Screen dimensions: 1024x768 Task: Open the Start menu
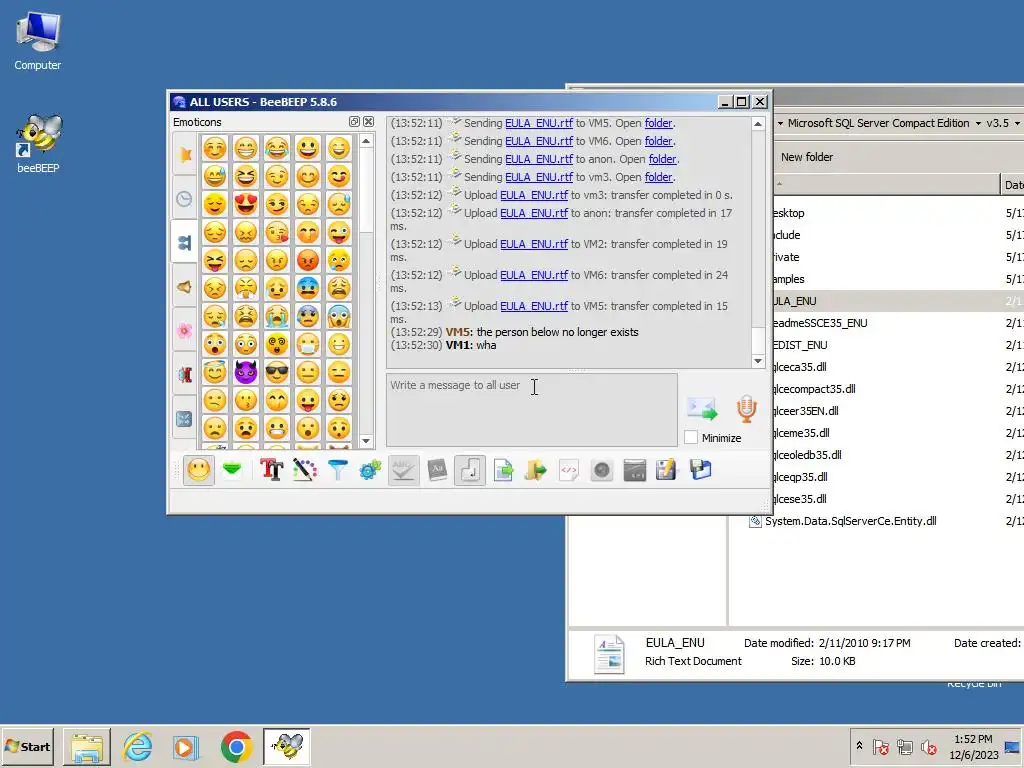click(x=28, y=746)
